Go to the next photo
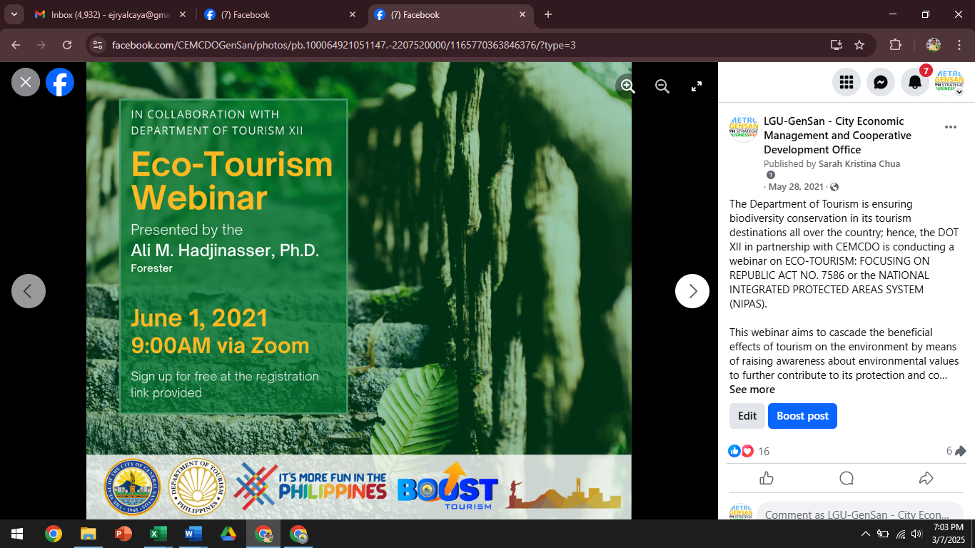The height and width of the screenshot is (550, 977). pyautogui.click(x=692, y=291)
